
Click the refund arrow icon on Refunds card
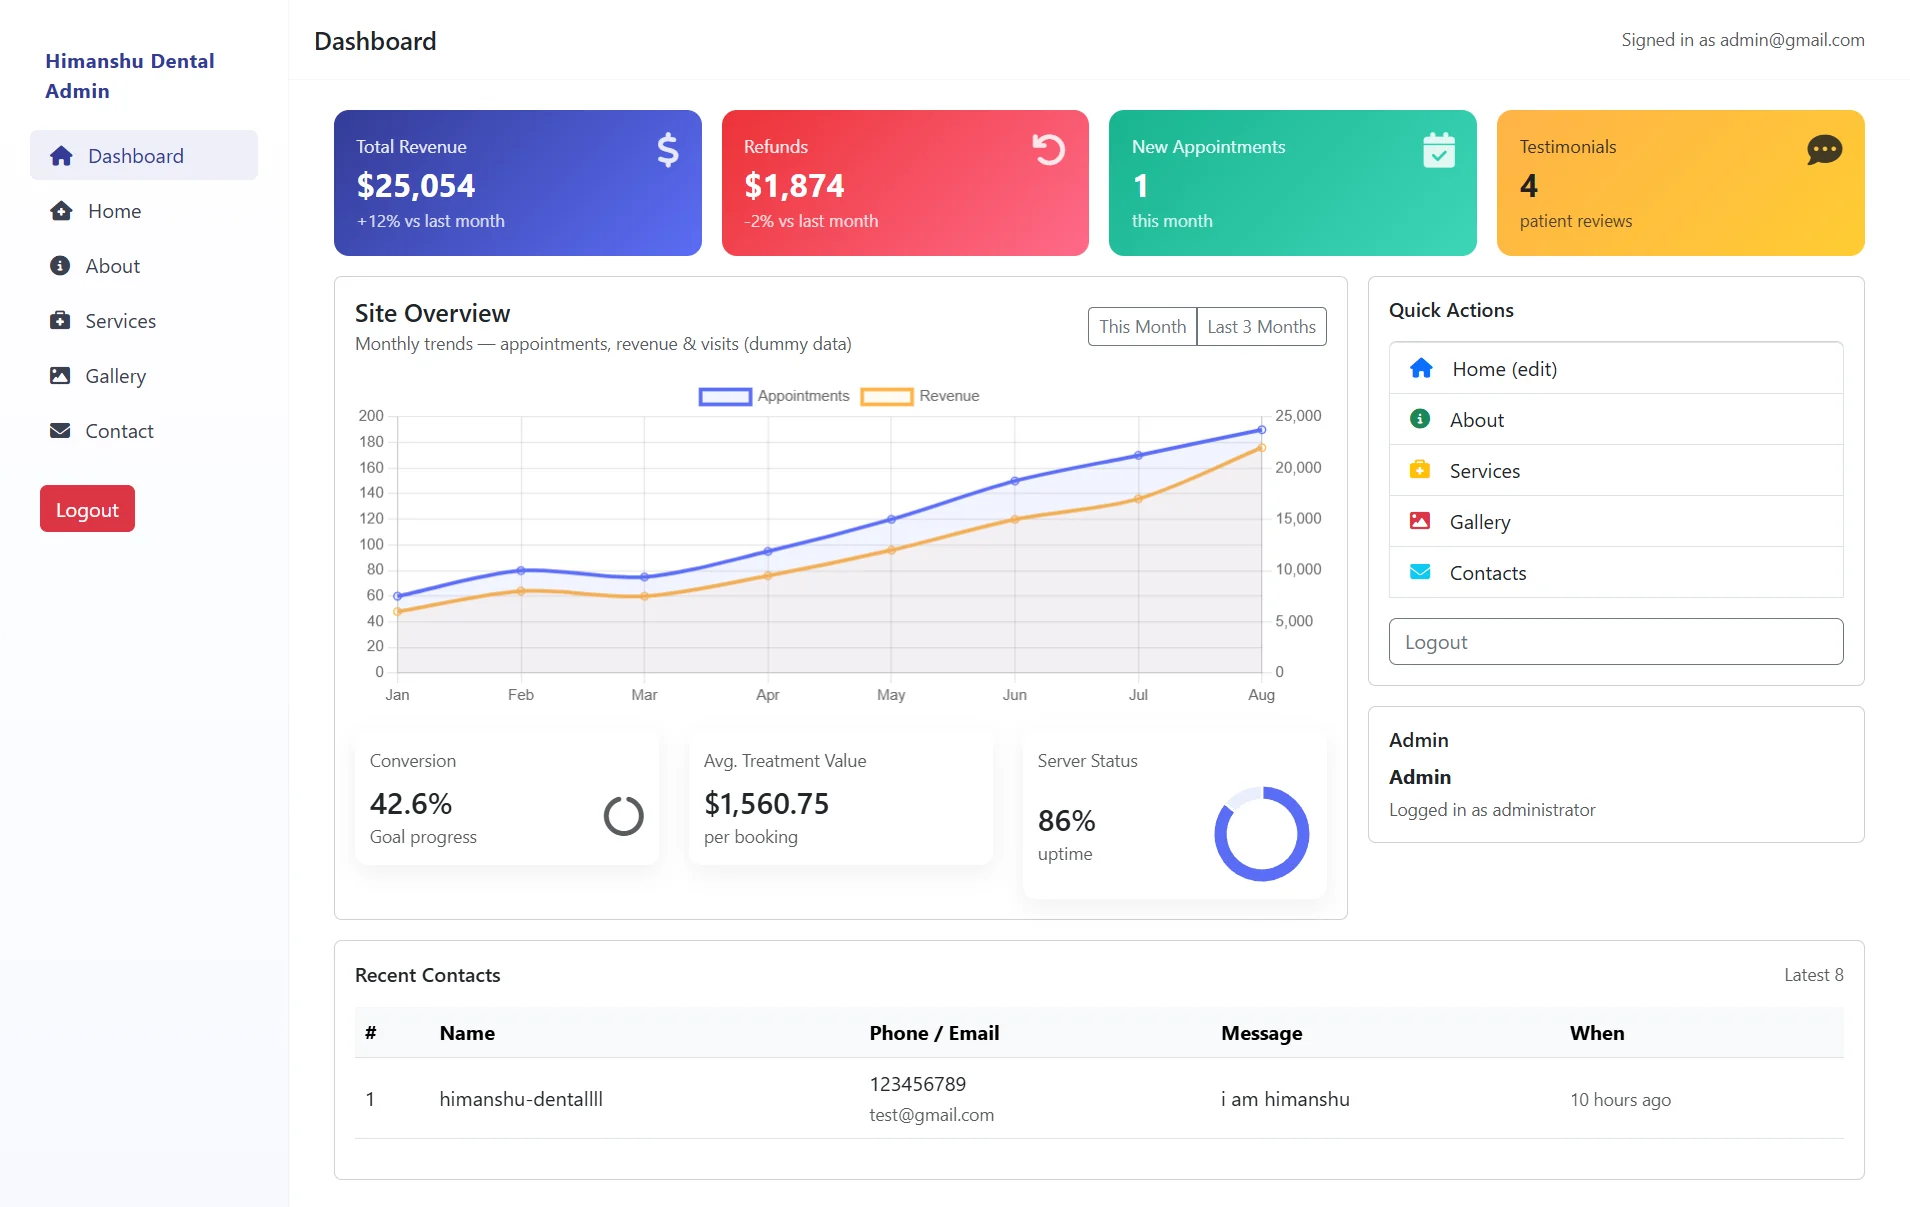pos(1047,150)
